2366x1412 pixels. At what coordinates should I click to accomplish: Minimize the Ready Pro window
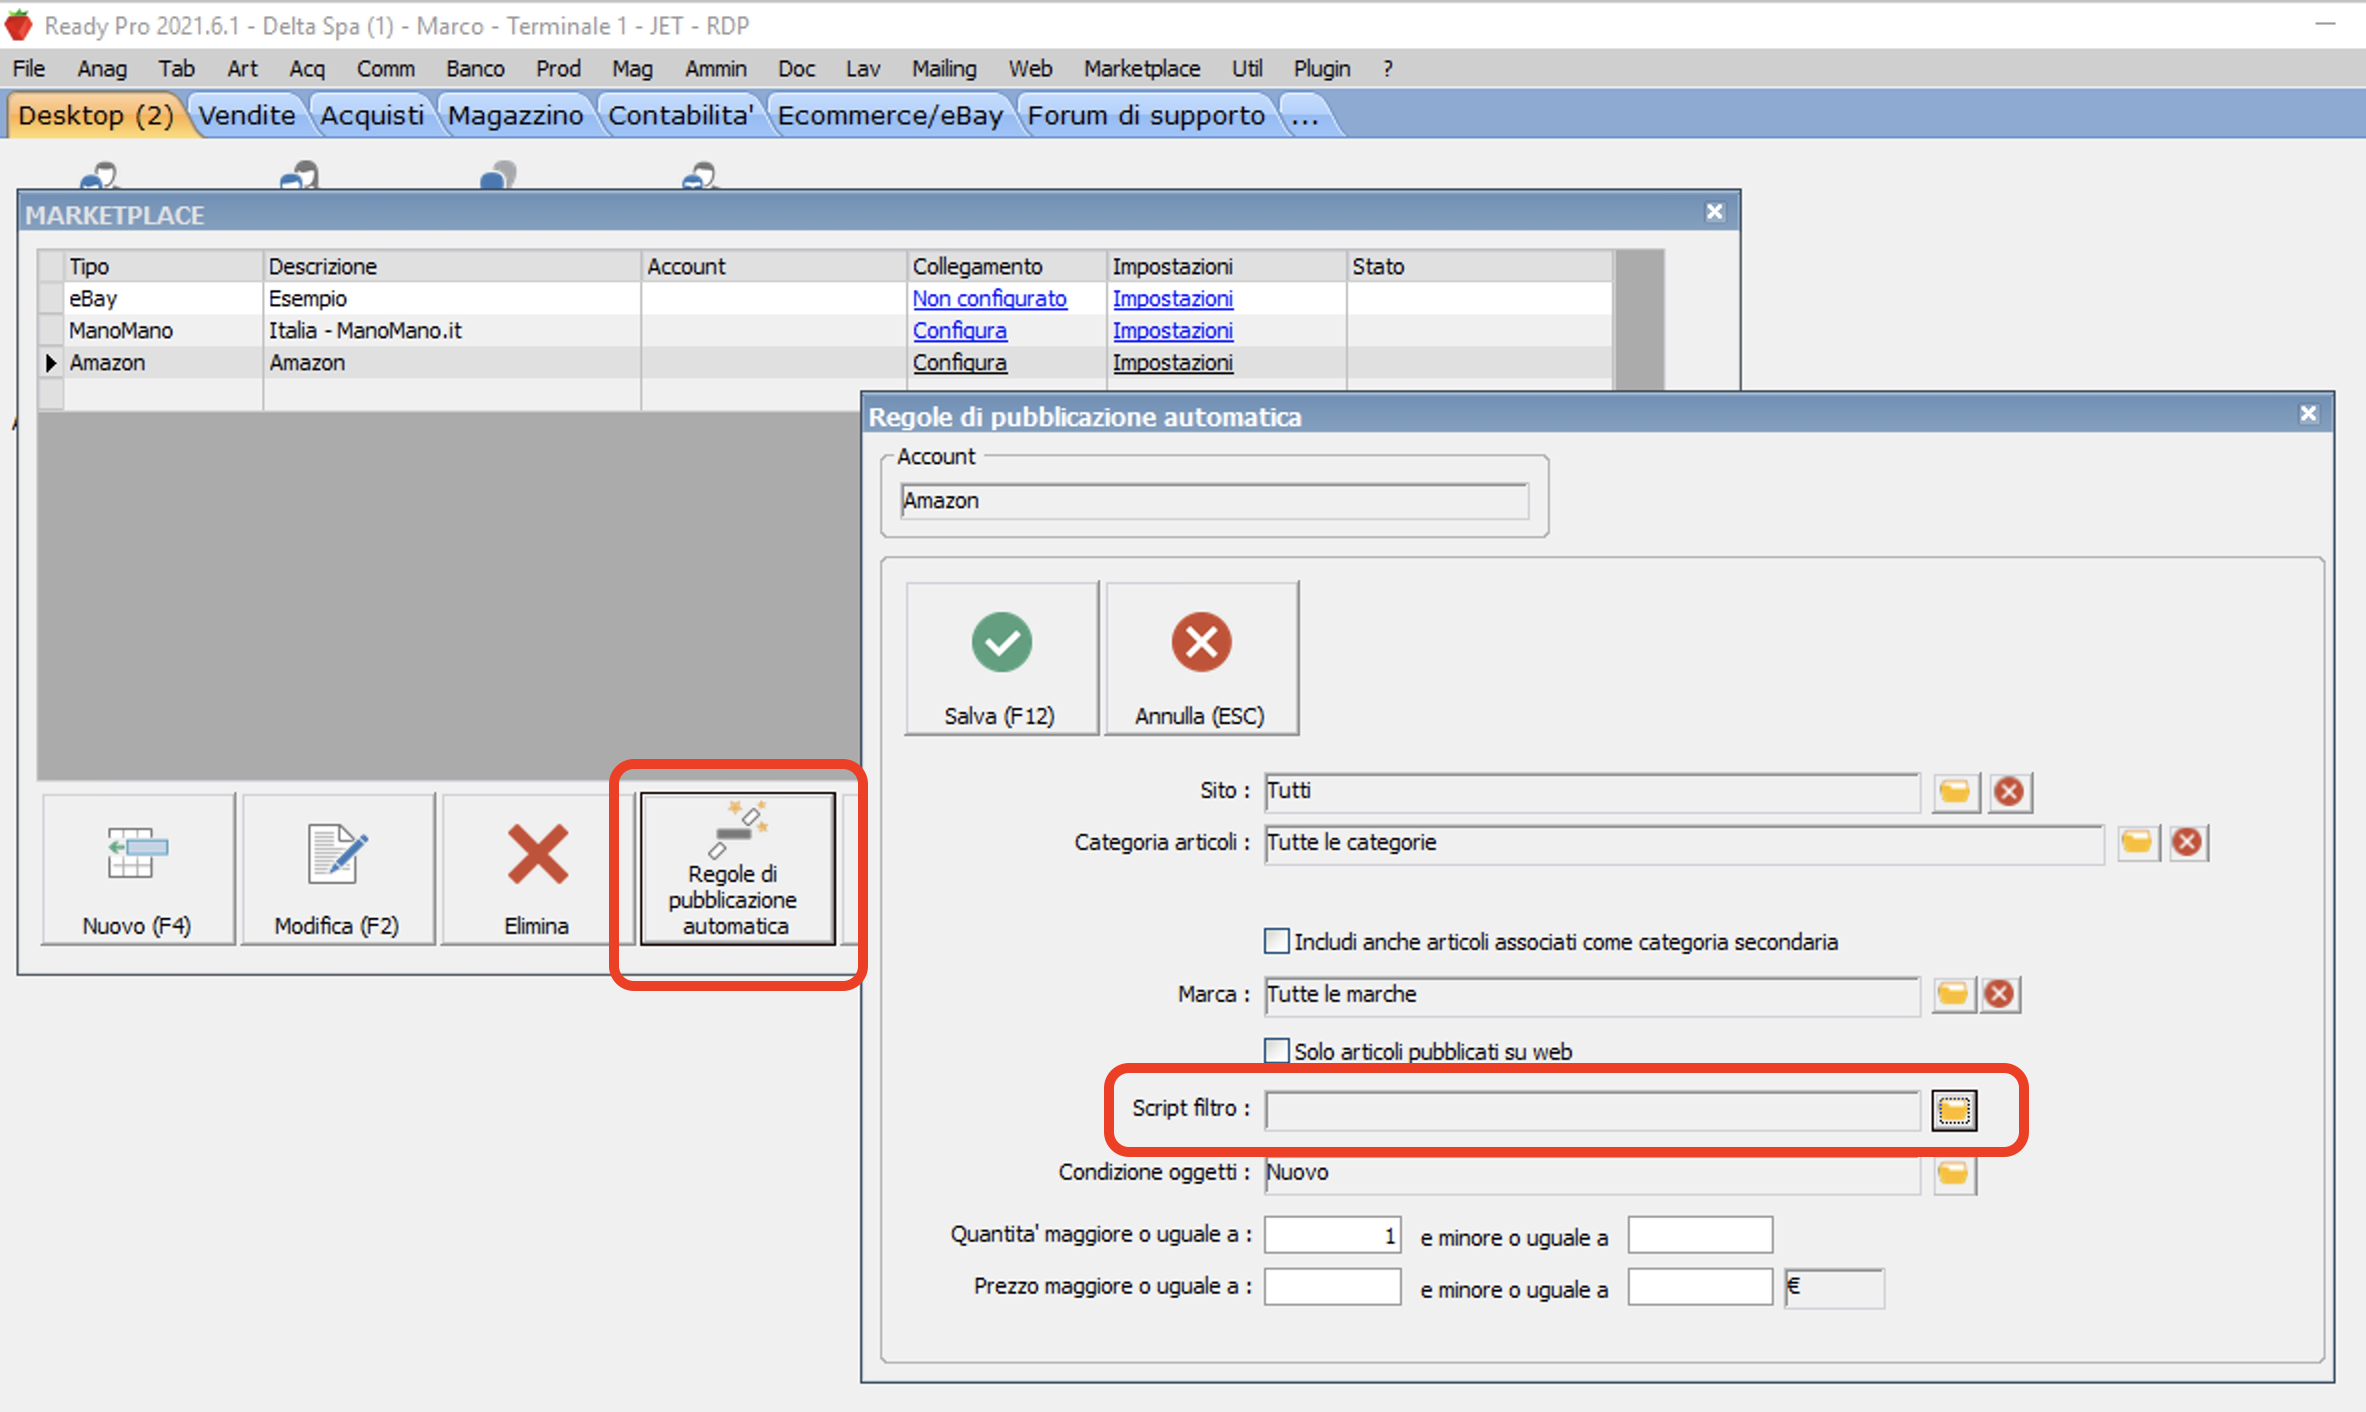point(2326,24)
